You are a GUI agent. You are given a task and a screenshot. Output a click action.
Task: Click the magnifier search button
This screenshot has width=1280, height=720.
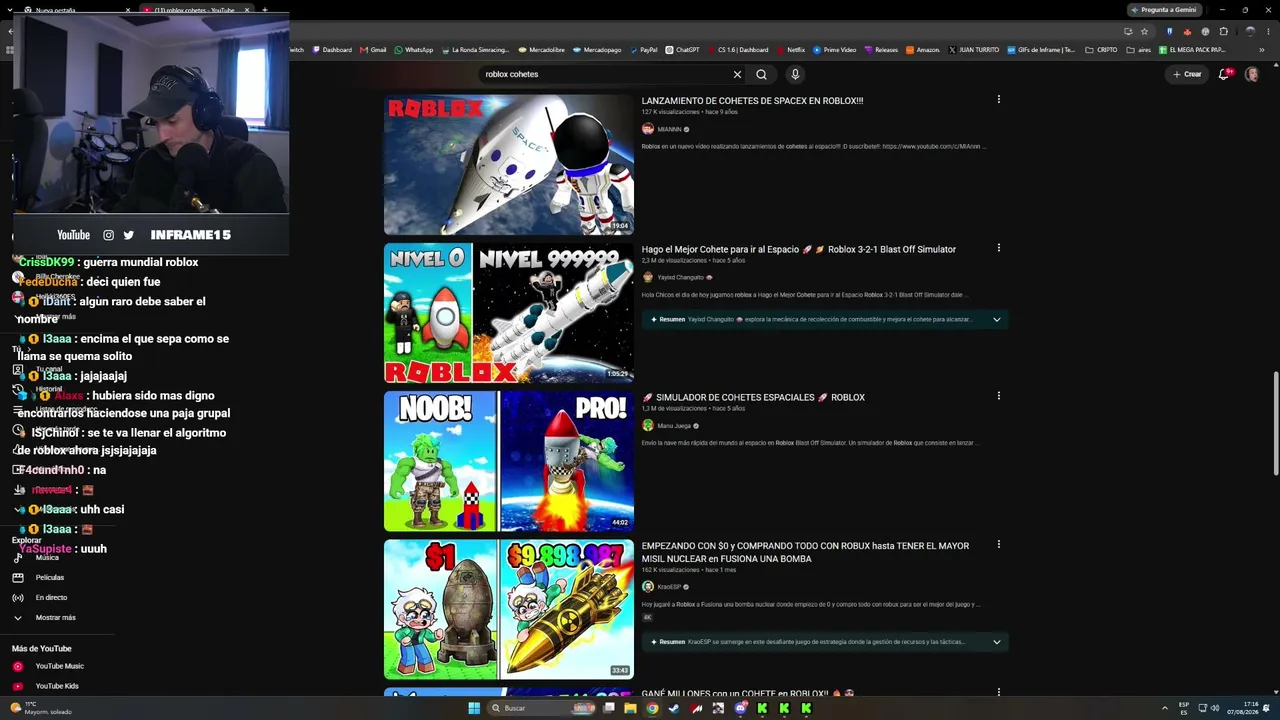pos(761,74)
